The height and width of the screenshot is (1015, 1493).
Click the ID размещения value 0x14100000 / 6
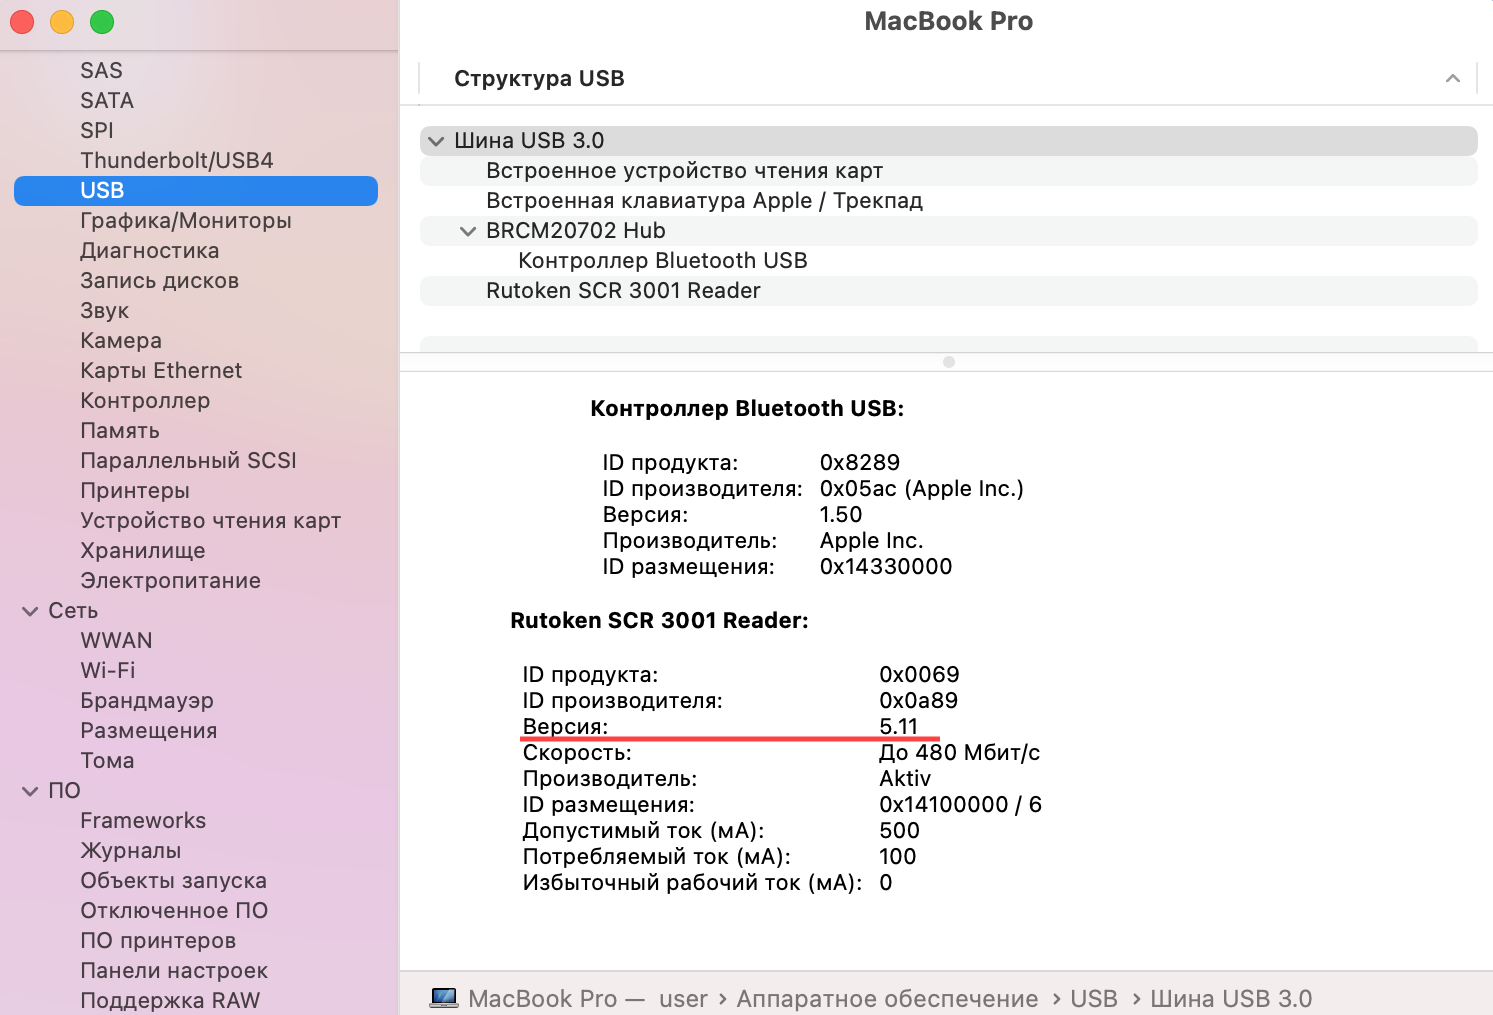(960, 804)
